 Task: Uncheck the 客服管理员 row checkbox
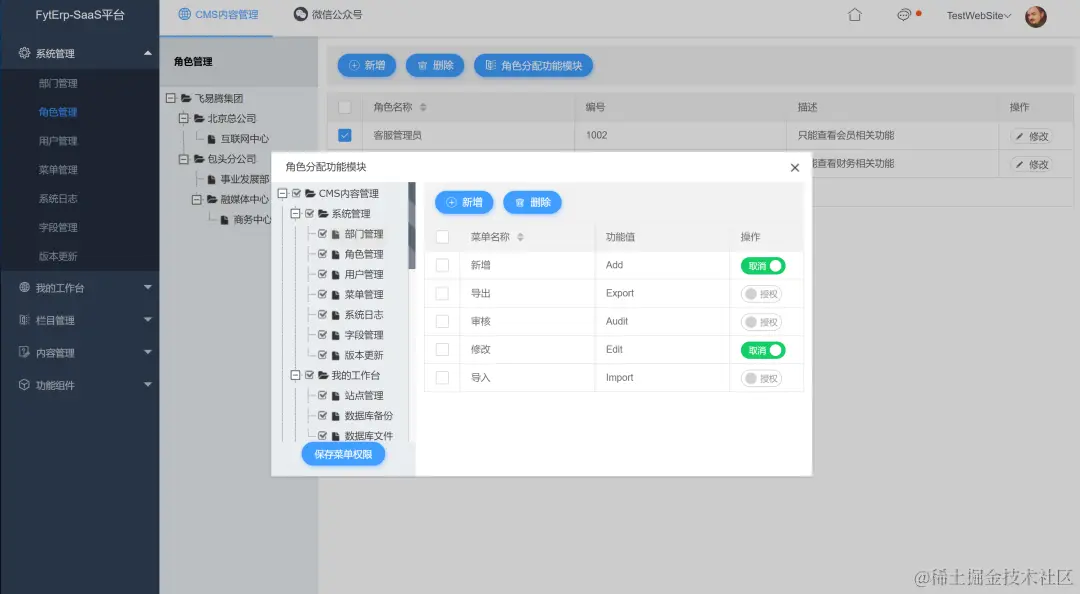pos(345,133)
